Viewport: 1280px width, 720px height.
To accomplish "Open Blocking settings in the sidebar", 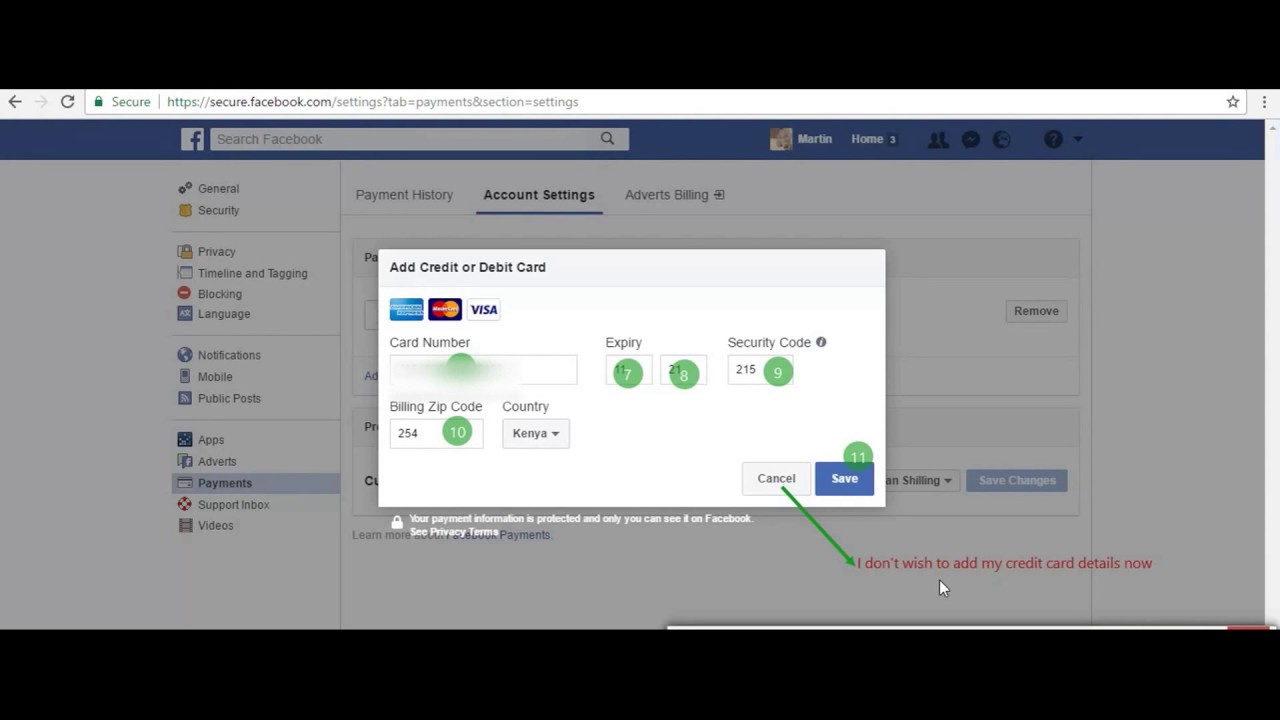I will (x=219, y=294).
